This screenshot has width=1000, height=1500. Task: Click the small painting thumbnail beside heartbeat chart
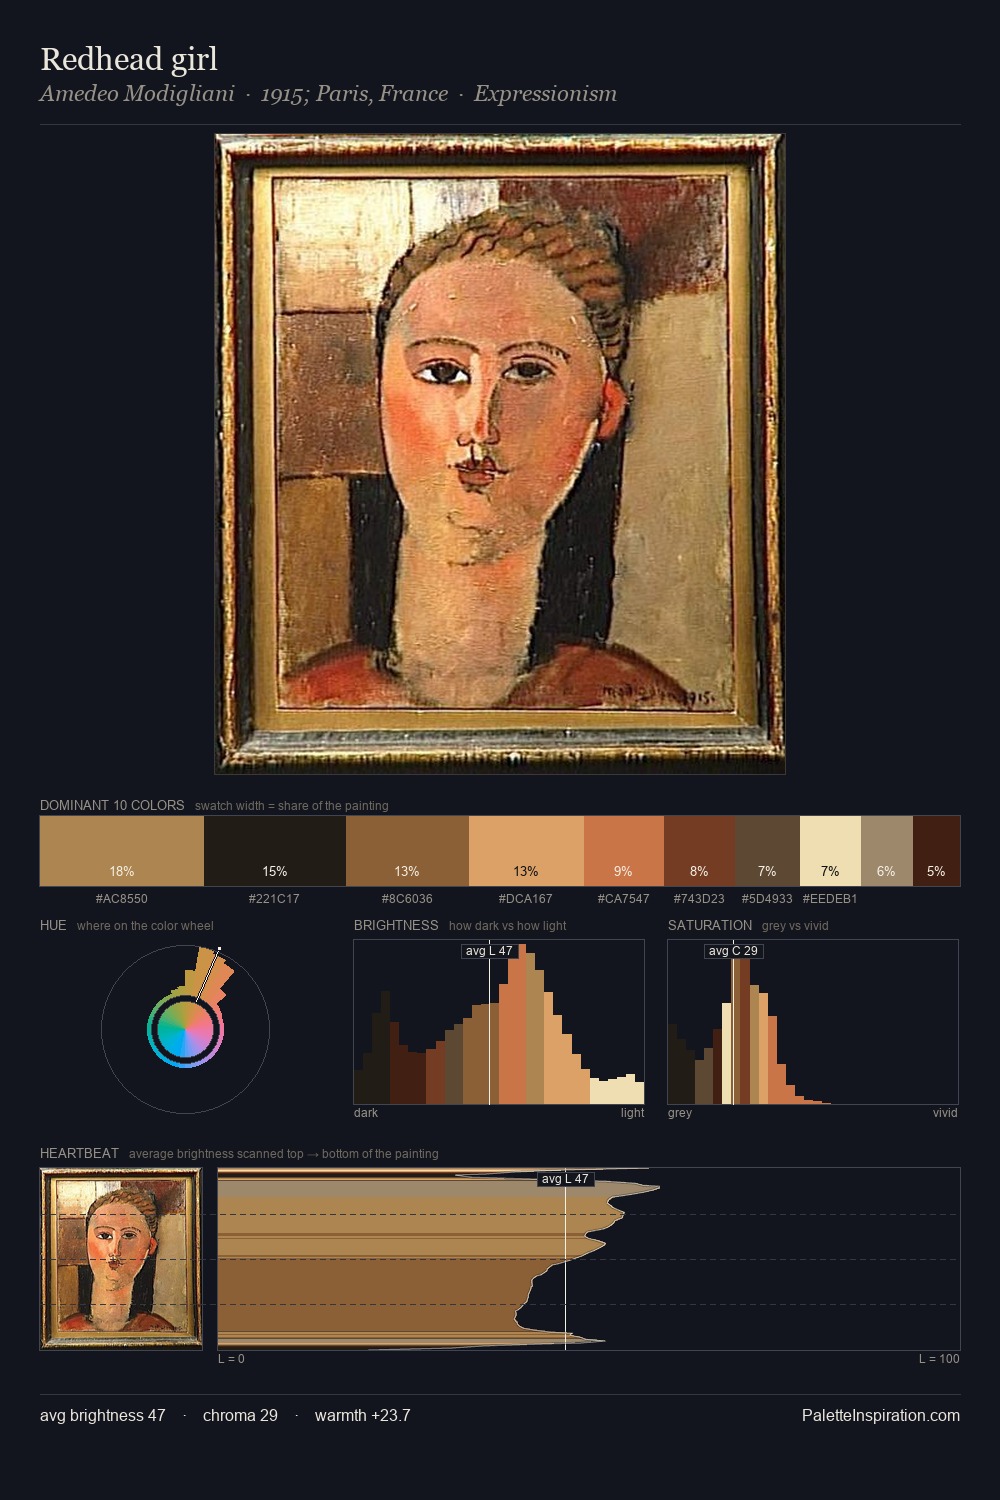click(x=121, y=1259)
